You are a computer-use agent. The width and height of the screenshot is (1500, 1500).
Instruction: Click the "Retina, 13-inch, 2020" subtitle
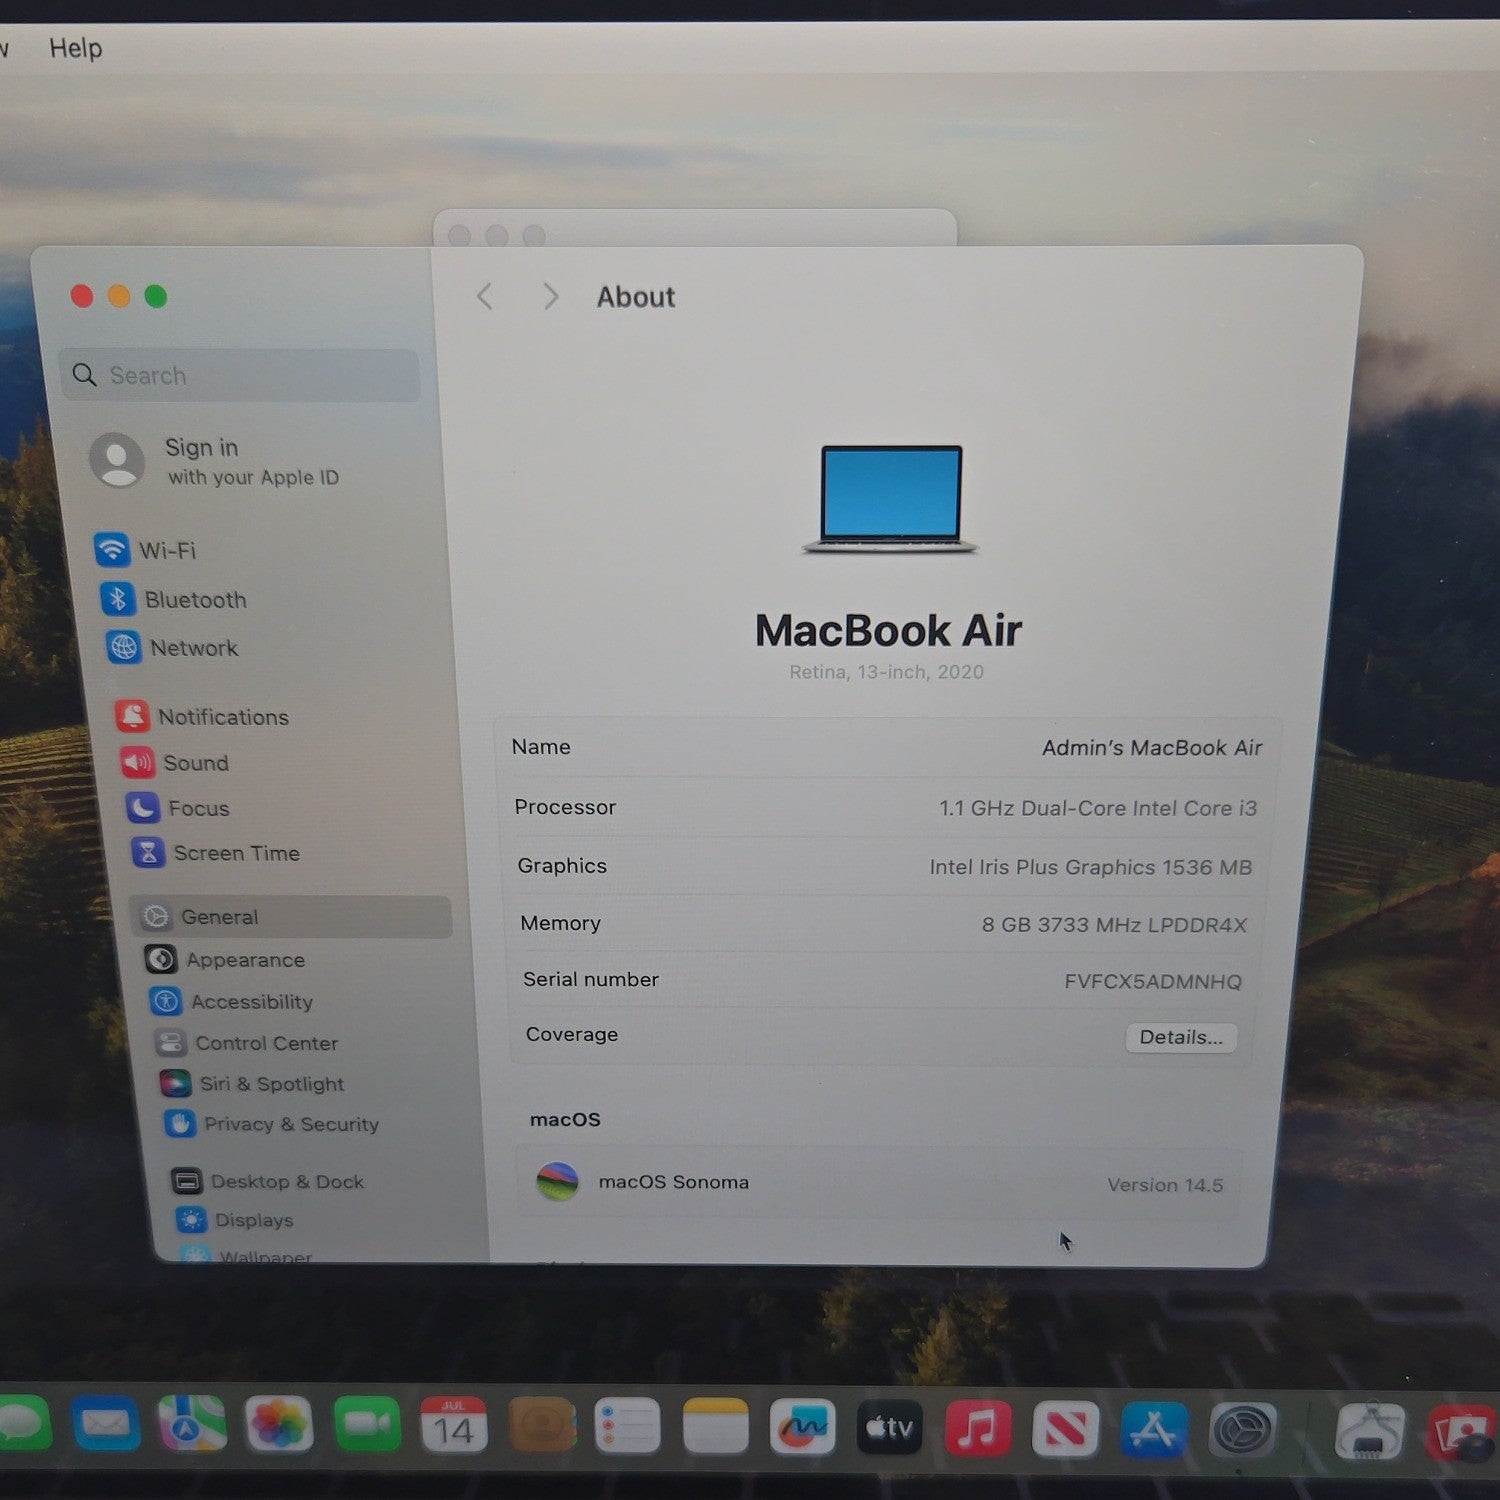click(886, 672)
